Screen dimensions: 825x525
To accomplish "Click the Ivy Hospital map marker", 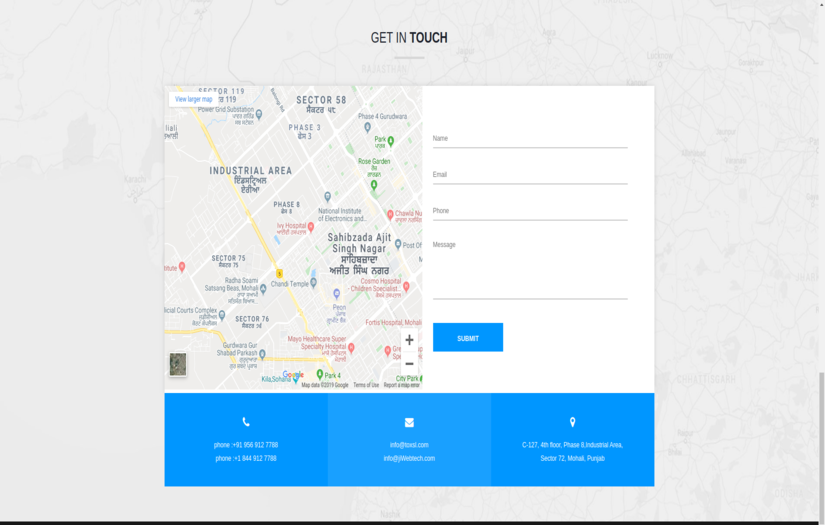I will (x=311, y=227).
